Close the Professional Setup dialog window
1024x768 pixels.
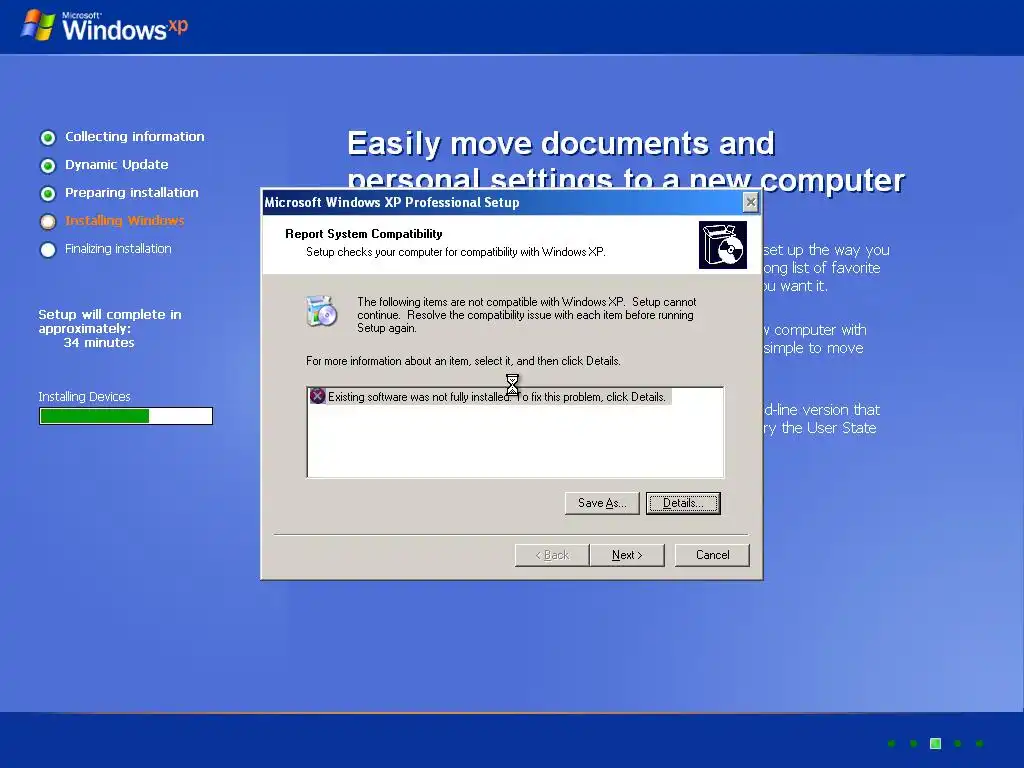[751, 202]
